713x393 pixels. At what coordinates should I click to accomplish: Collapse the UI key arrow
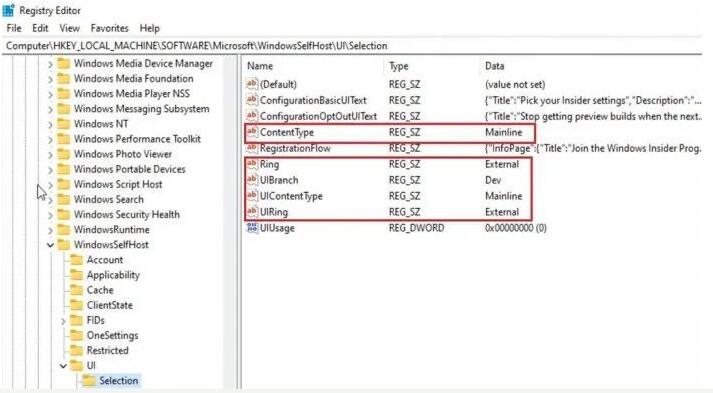(x=63, y=366)
